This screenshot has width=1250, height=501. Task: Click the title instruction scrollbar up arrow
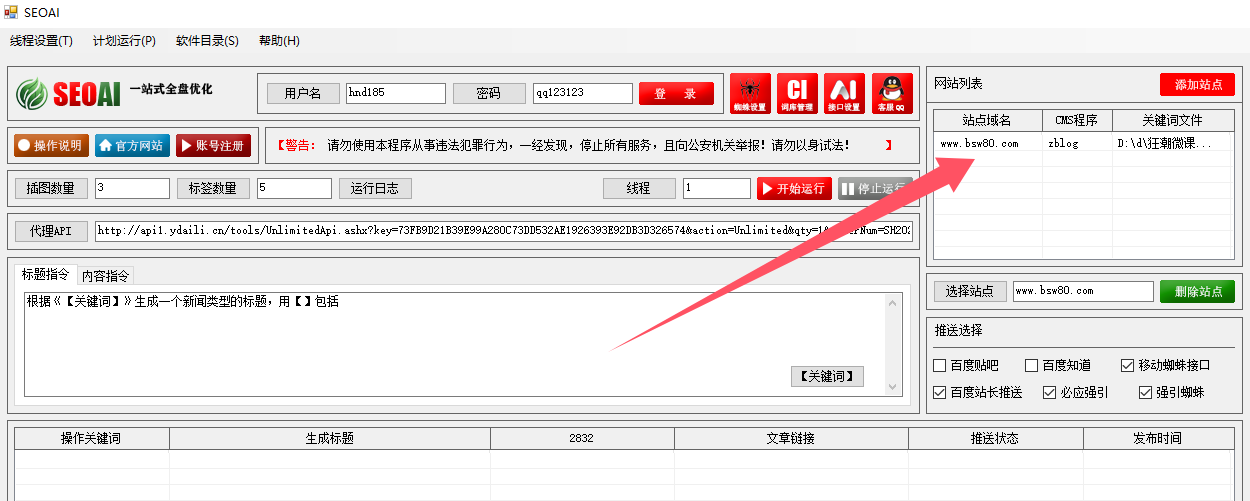[894, 302]
